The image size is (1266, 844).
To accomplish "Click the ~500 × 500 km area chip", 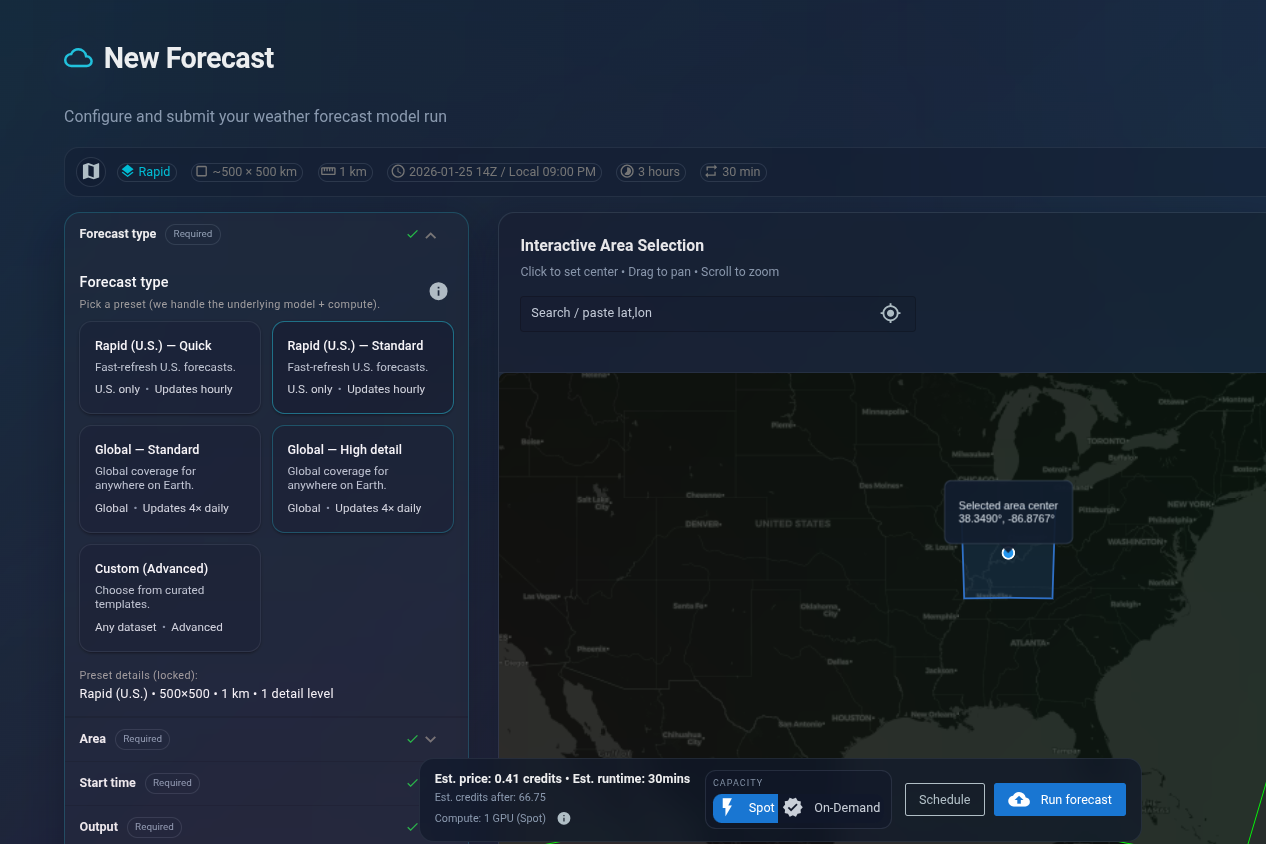I will click(248, 172).
